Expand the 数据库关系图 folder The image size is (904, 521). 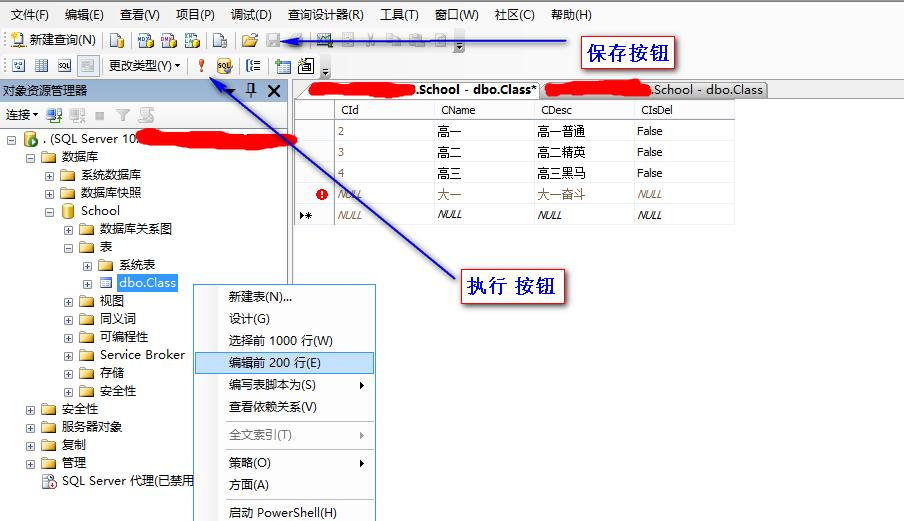click(x=68, y=230)
